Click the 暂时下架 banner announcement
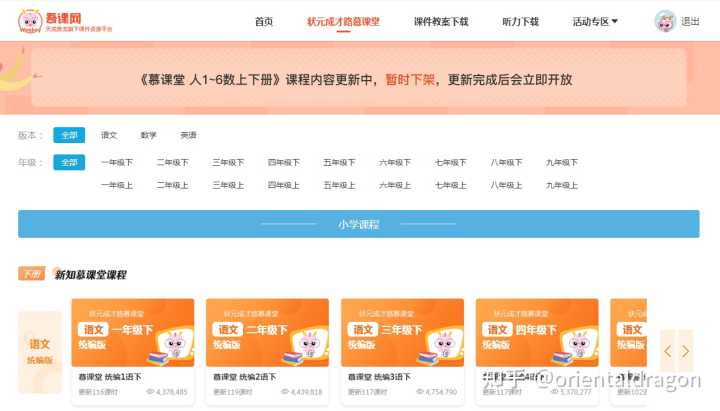The width and height of the screenshot is (720, 411). [x=410, y=80]
